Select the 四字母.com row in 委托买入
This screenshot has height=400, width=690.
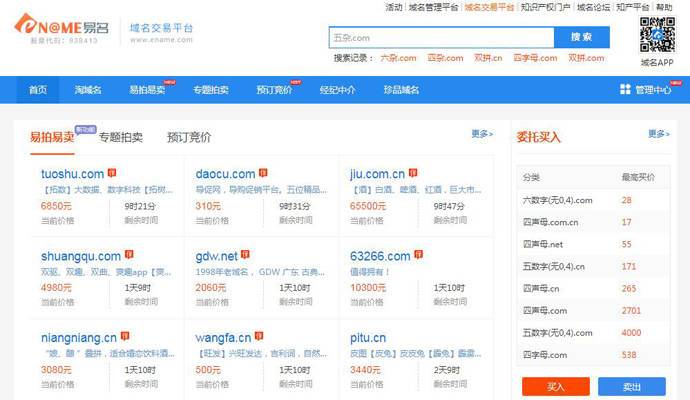tap(594, 355)
